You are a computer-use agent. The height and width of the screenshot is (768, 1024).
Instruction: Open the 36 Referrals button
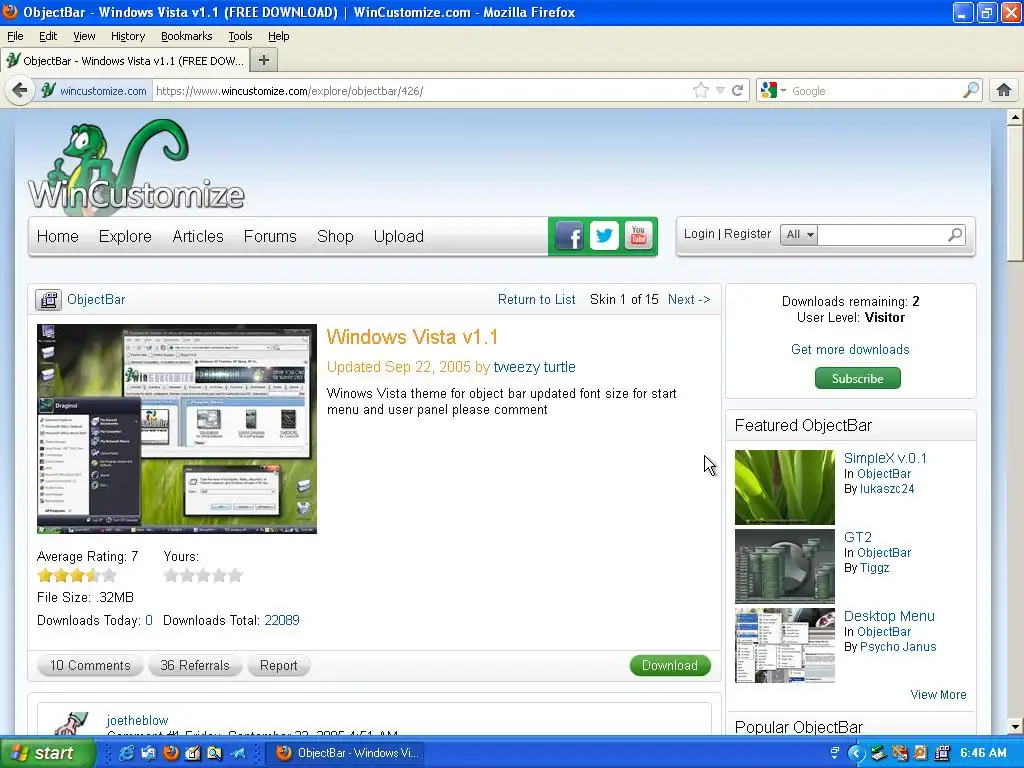[x=195, y=665]
